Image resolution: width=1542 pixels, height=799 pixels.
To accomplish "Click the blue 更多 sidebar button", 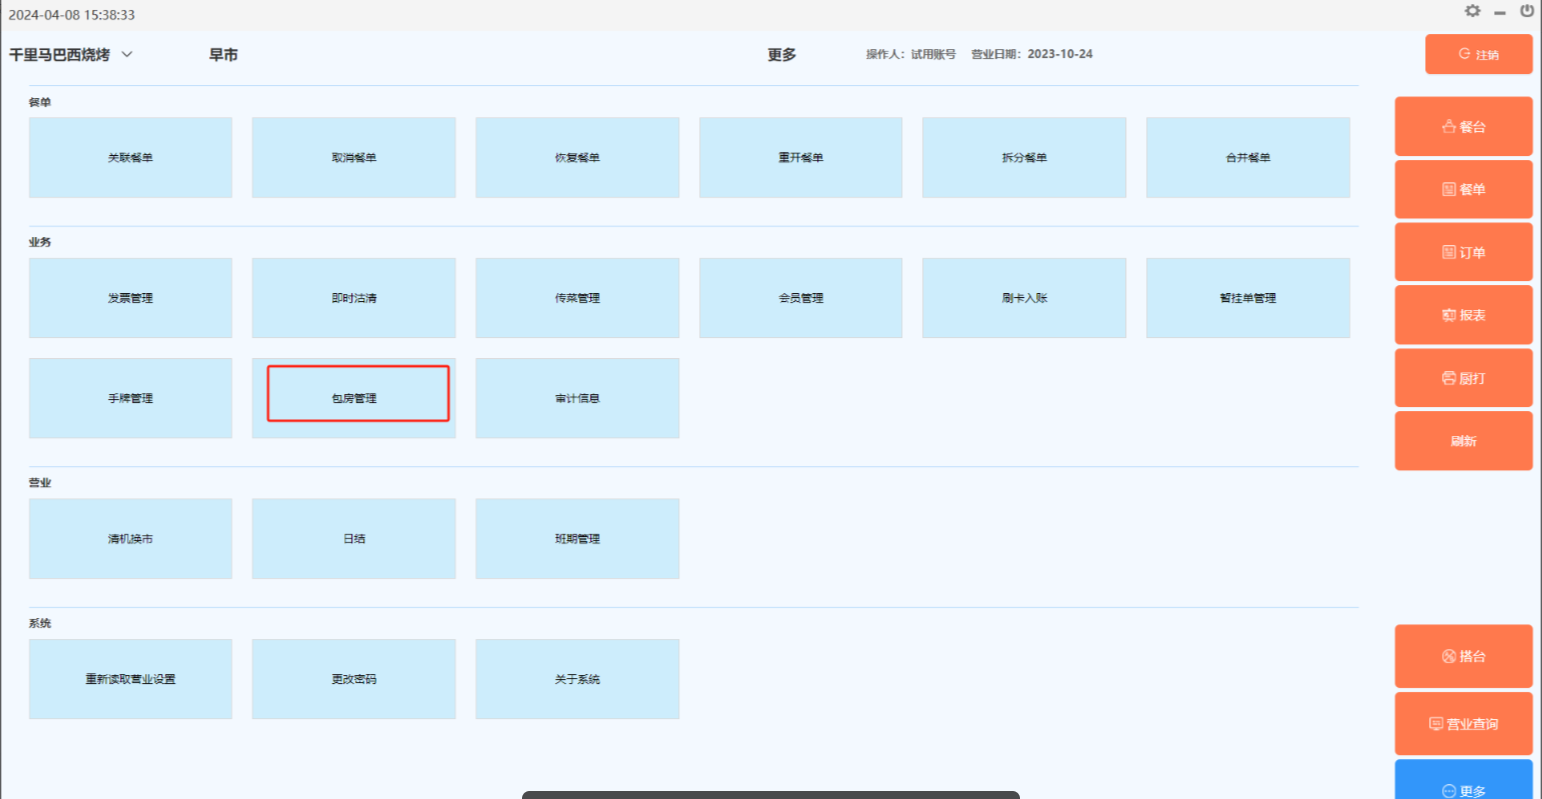I will click(x=1463, y=786).
